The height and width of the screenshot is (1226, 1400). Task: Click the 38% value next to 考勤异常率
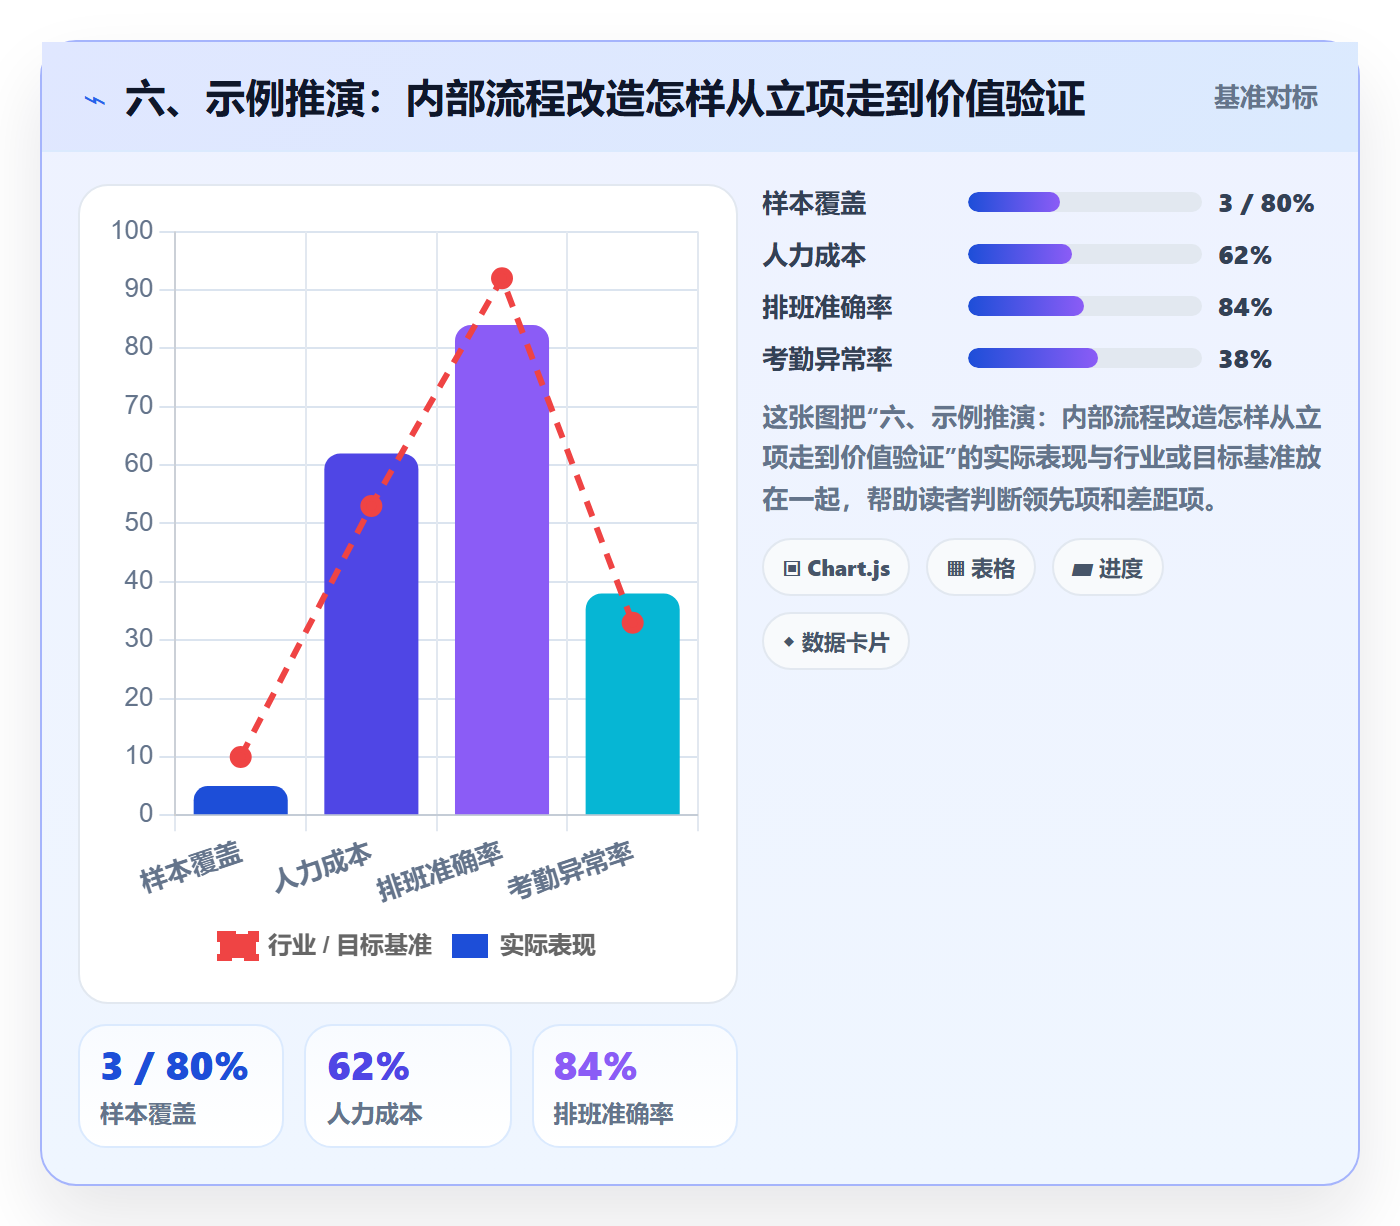1245,359
